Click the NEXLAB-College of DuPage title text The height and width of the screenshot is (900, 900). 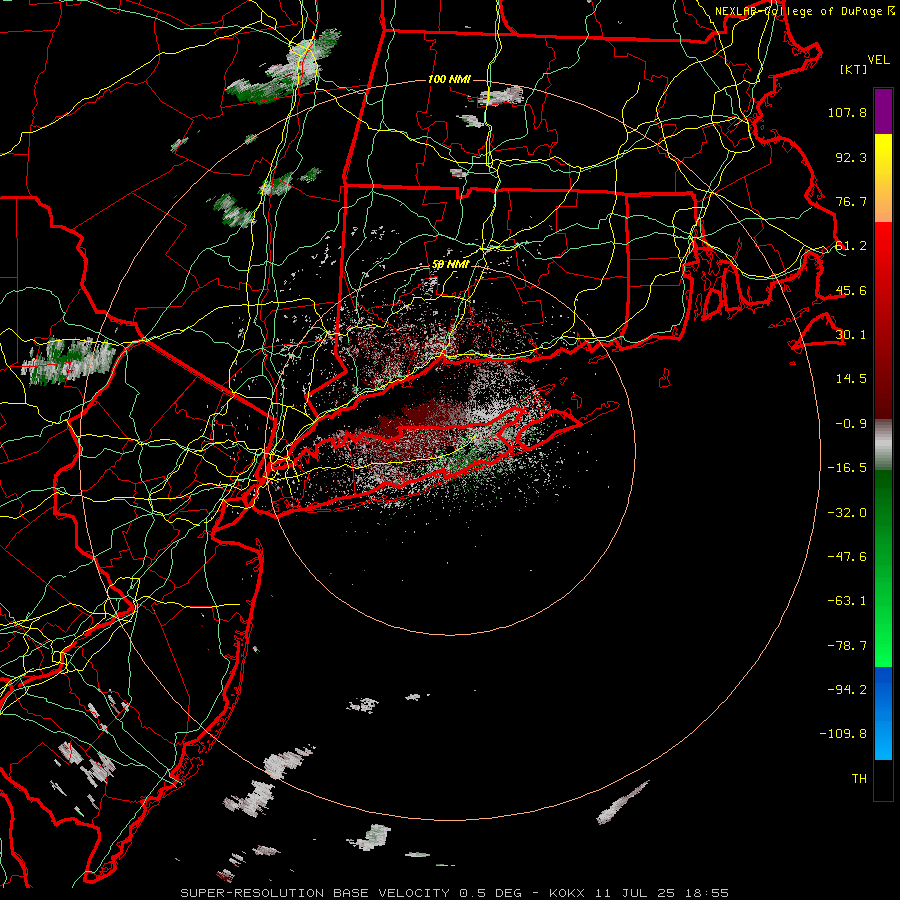pyautogui.click(x=805, y=11)
